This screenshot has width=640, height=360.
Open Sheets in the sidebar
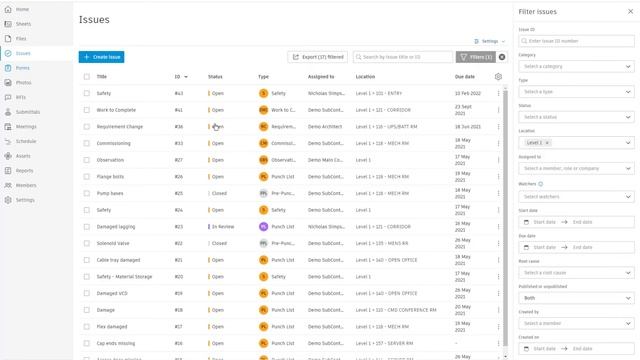click(x=23, y=24)
